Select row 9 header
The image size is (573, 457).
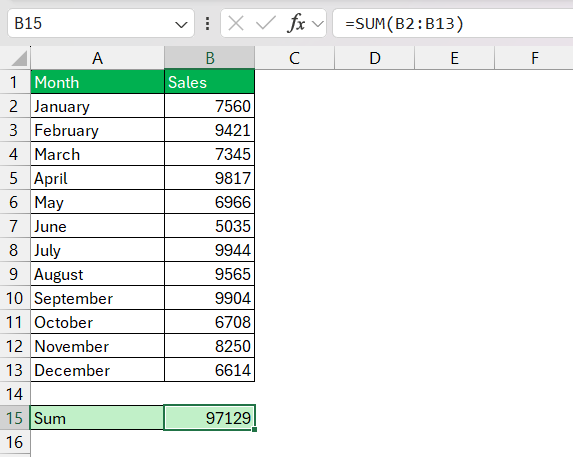(15, 274)
